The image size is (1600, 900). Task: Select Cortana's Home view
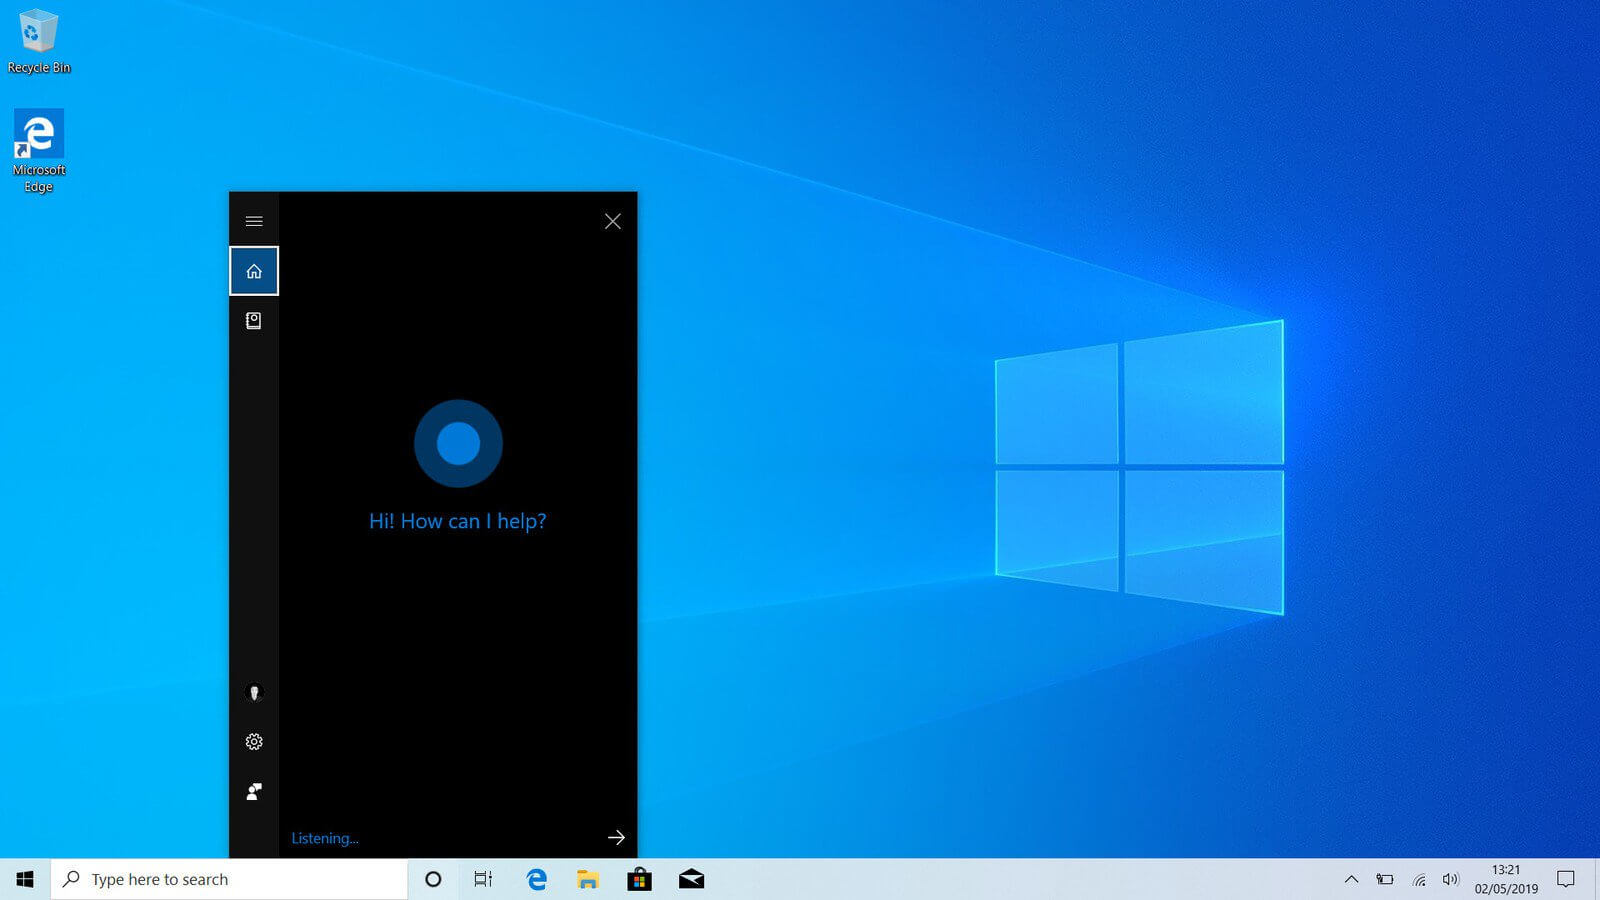pos(254,270)
